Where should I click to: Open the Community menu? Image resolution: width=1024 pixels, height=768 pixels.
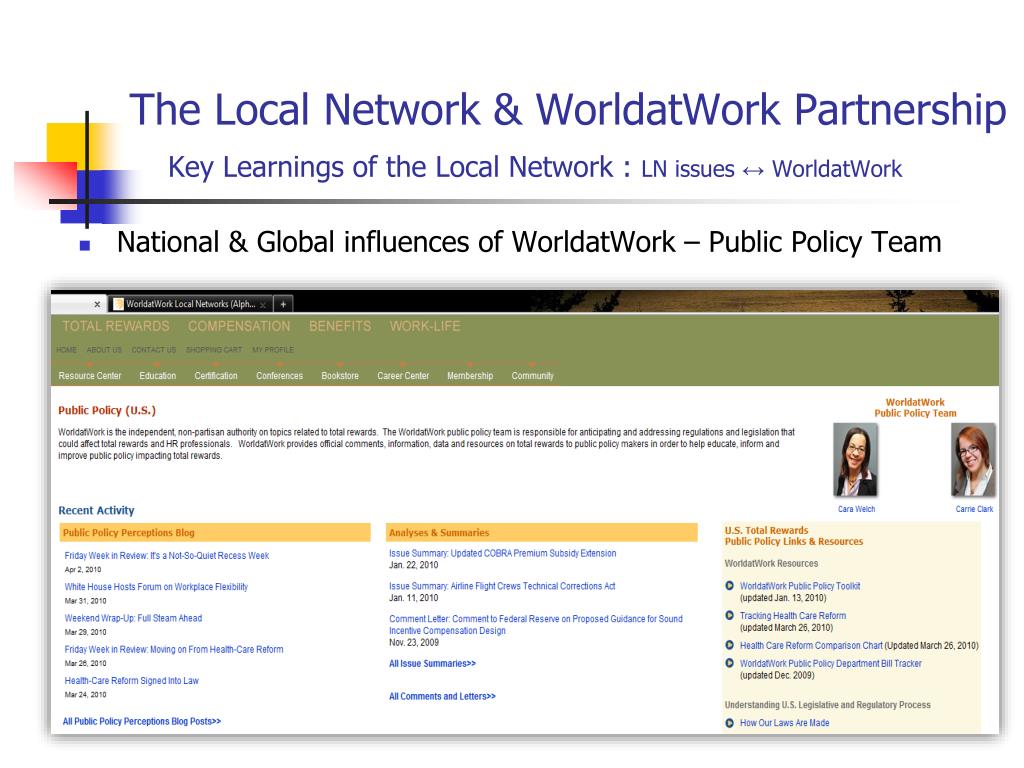point(532,376)
